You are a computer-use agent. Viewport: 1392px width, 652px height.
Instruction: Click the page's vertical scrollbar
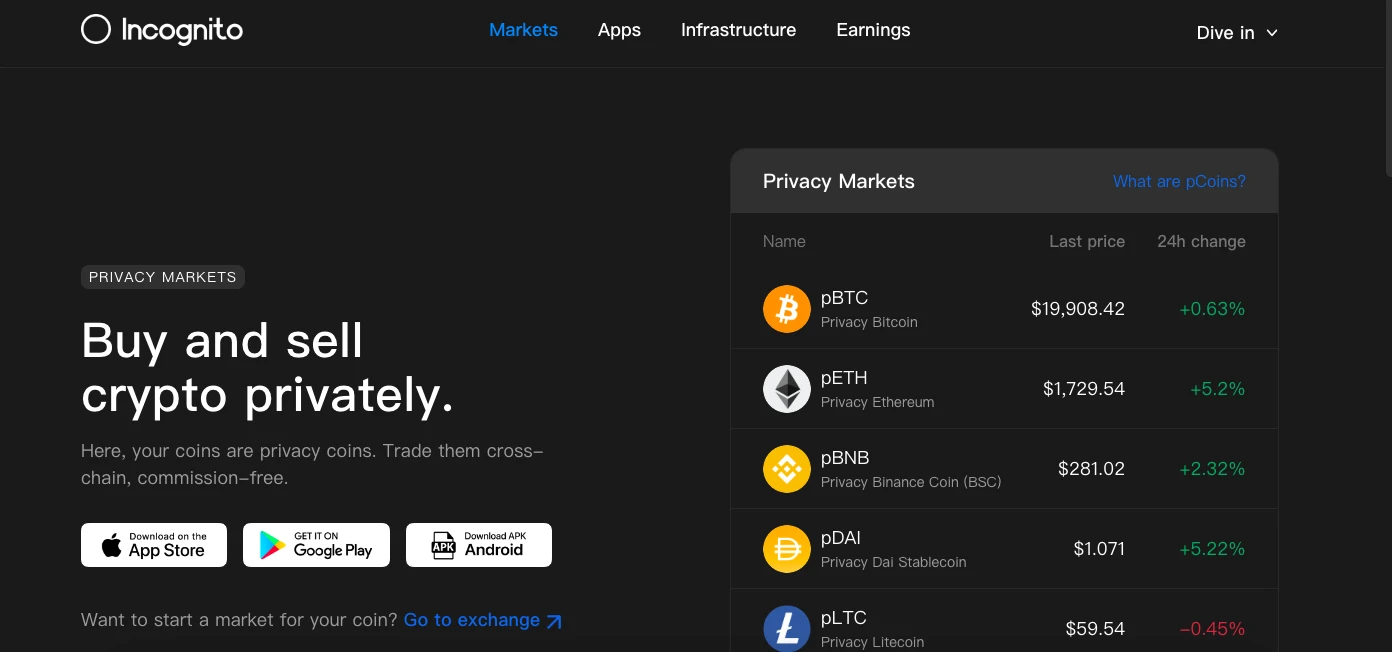coord(1385,80)
